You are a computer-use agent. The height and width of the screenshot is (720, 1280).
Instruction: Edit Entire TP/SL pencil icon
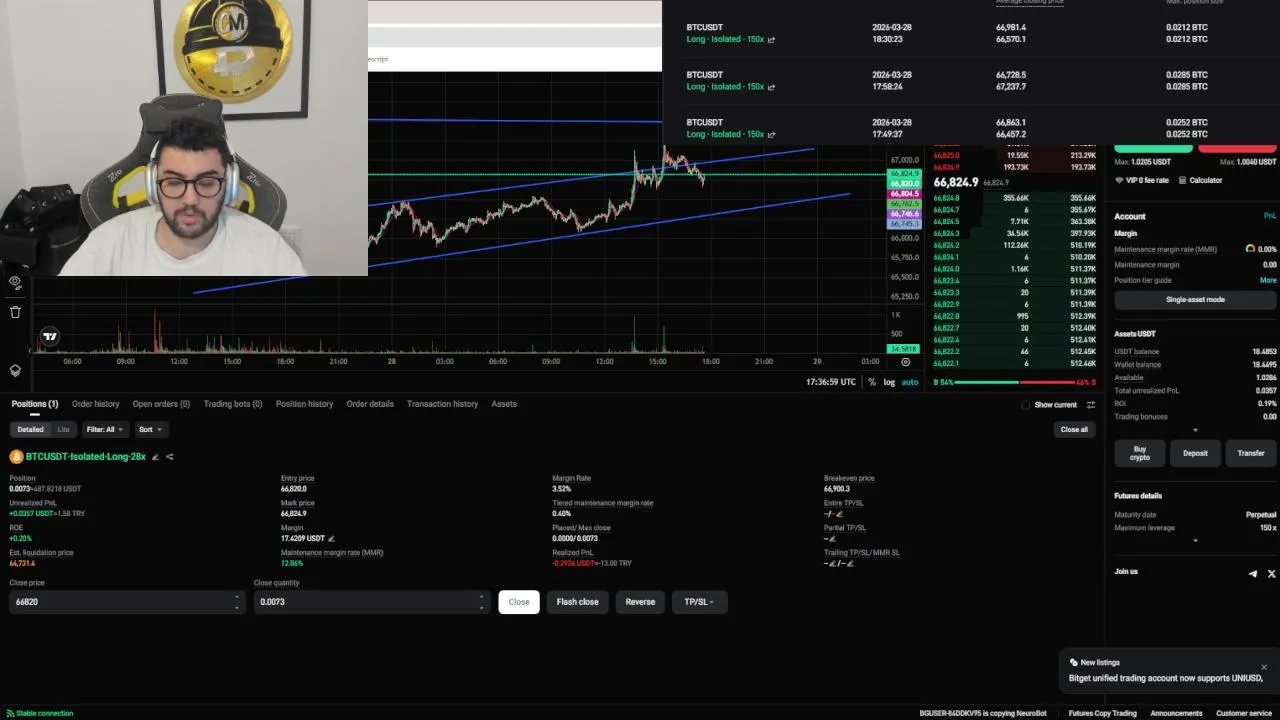point(839,514)
